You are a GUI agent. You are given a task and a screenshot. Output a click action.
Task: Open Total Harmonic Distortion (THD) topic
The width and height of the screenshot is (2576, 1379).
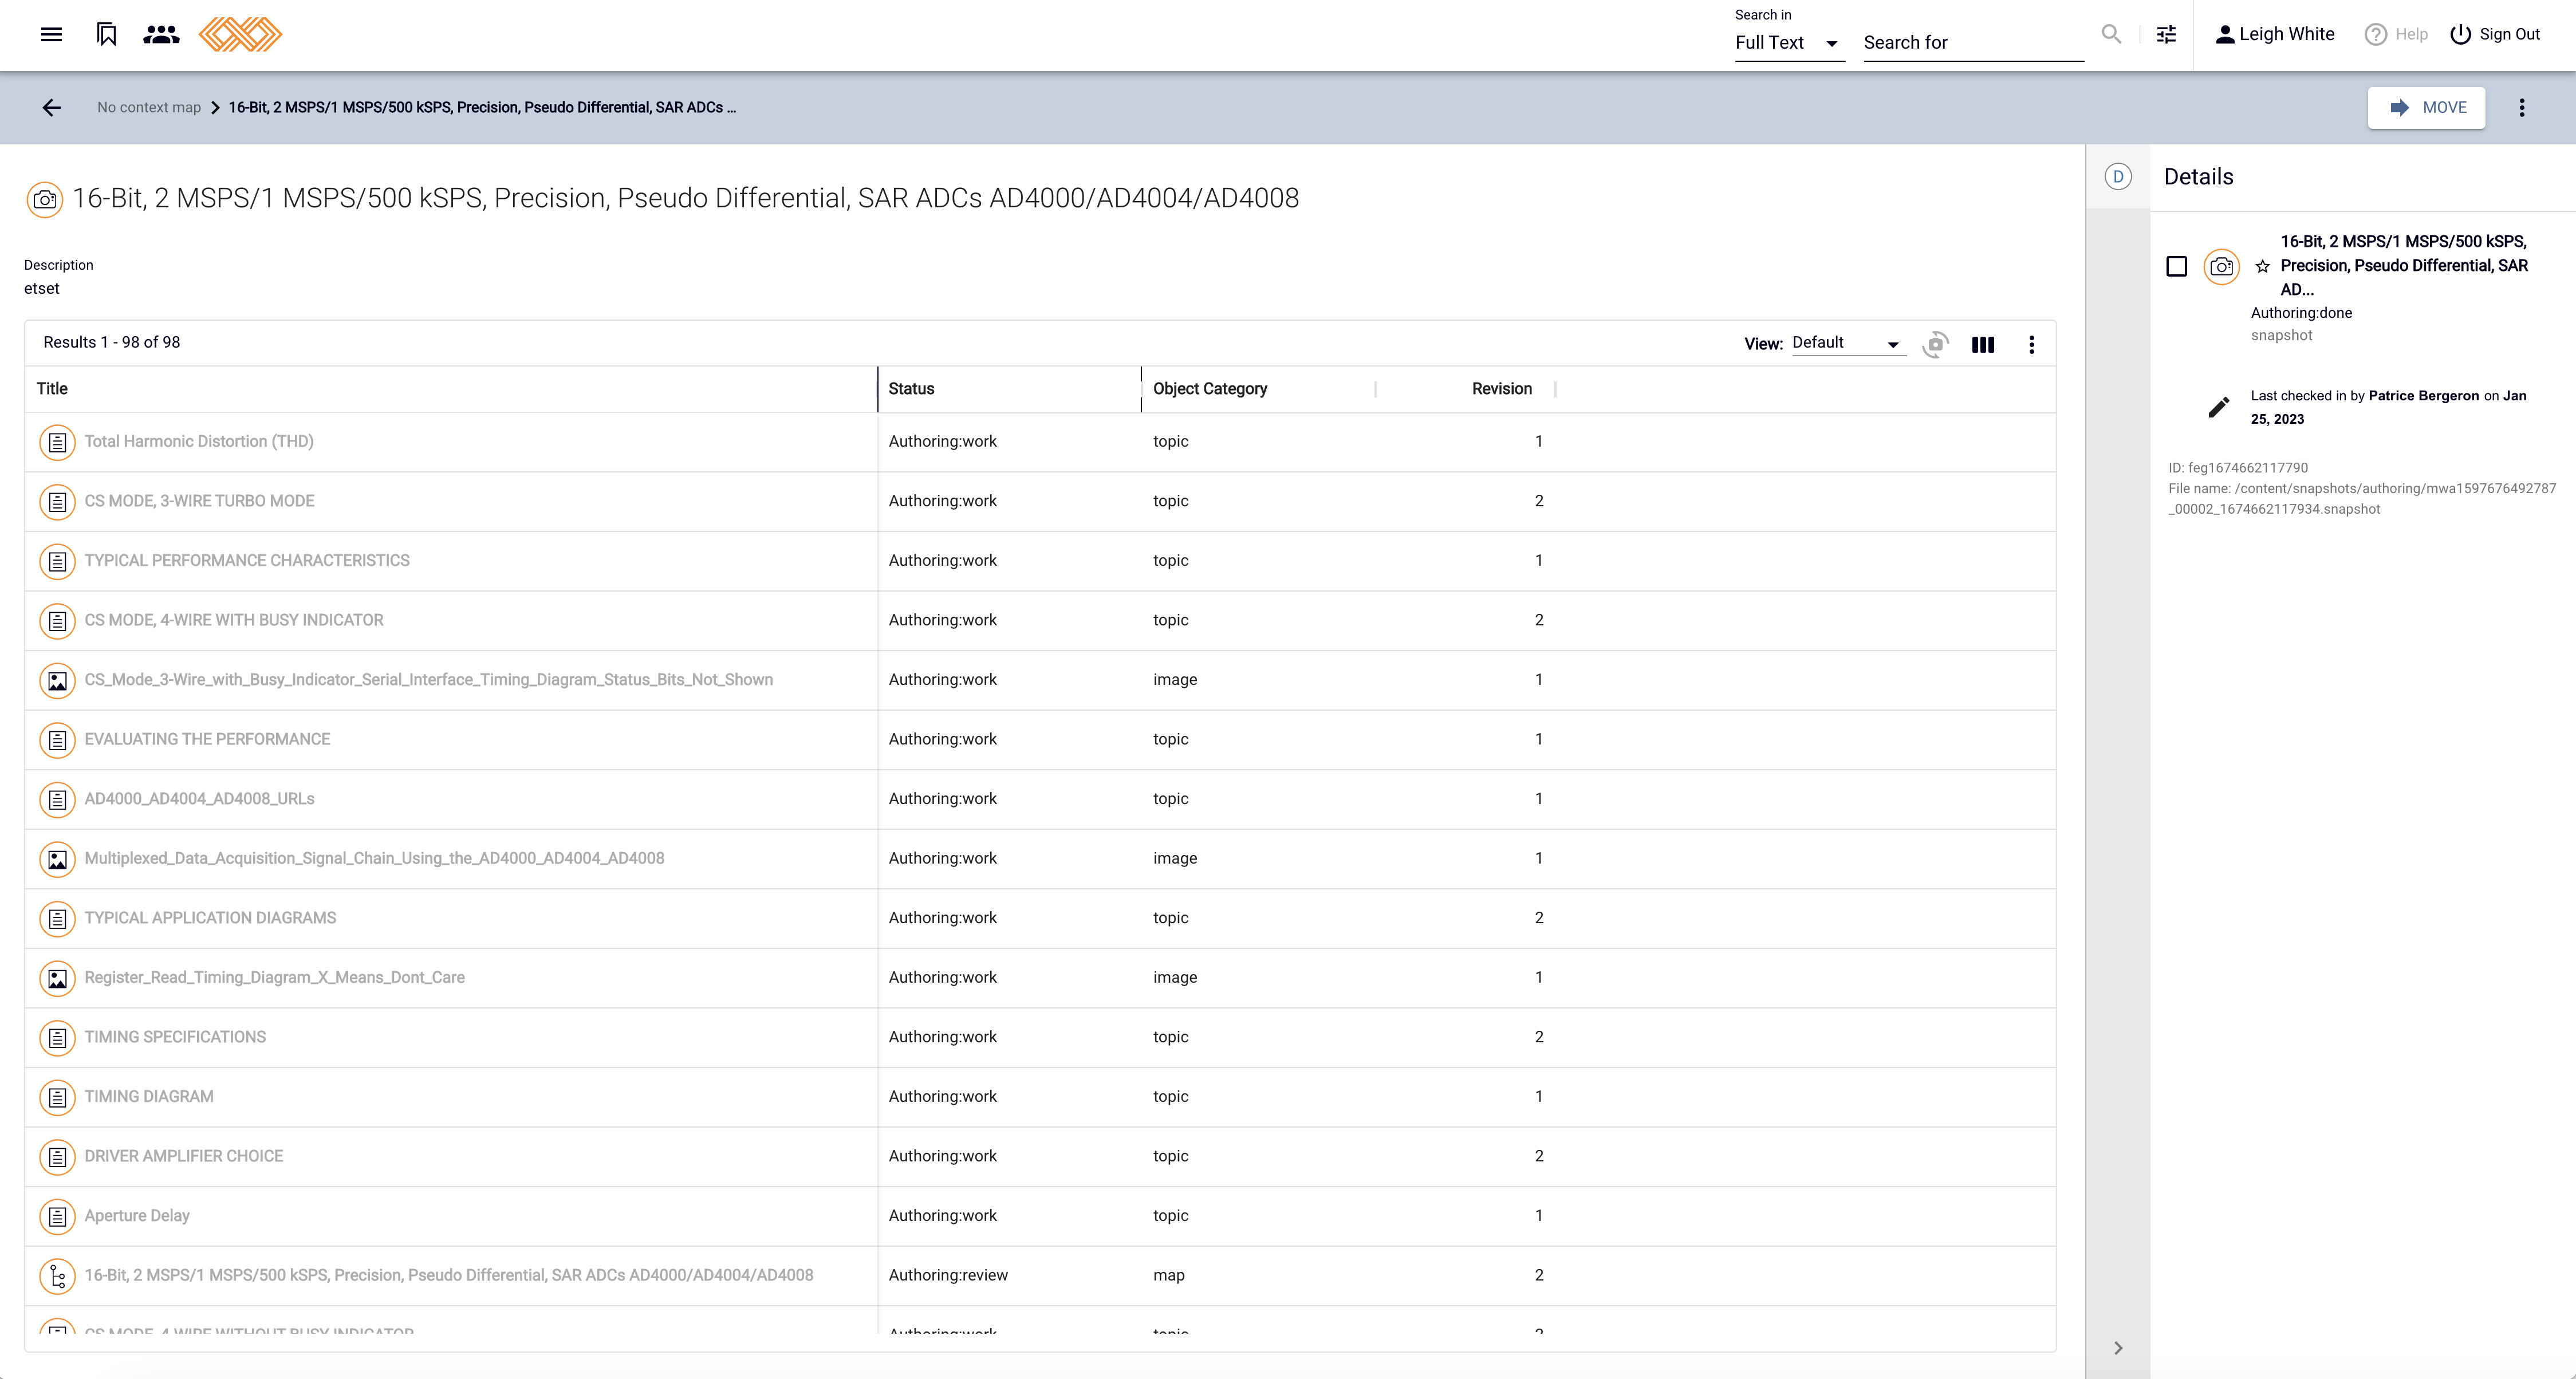point(199,441)
